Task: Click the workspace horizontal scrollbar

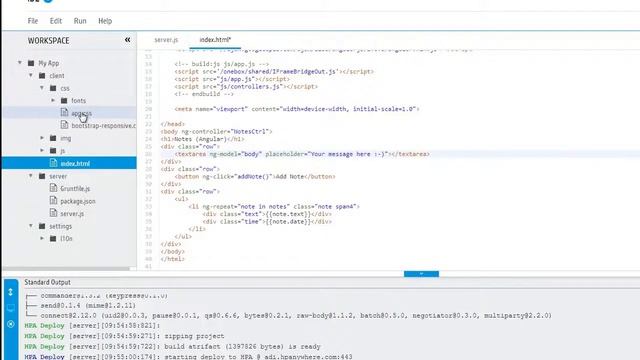Action: pyautogui.click(x=66, y=269)
